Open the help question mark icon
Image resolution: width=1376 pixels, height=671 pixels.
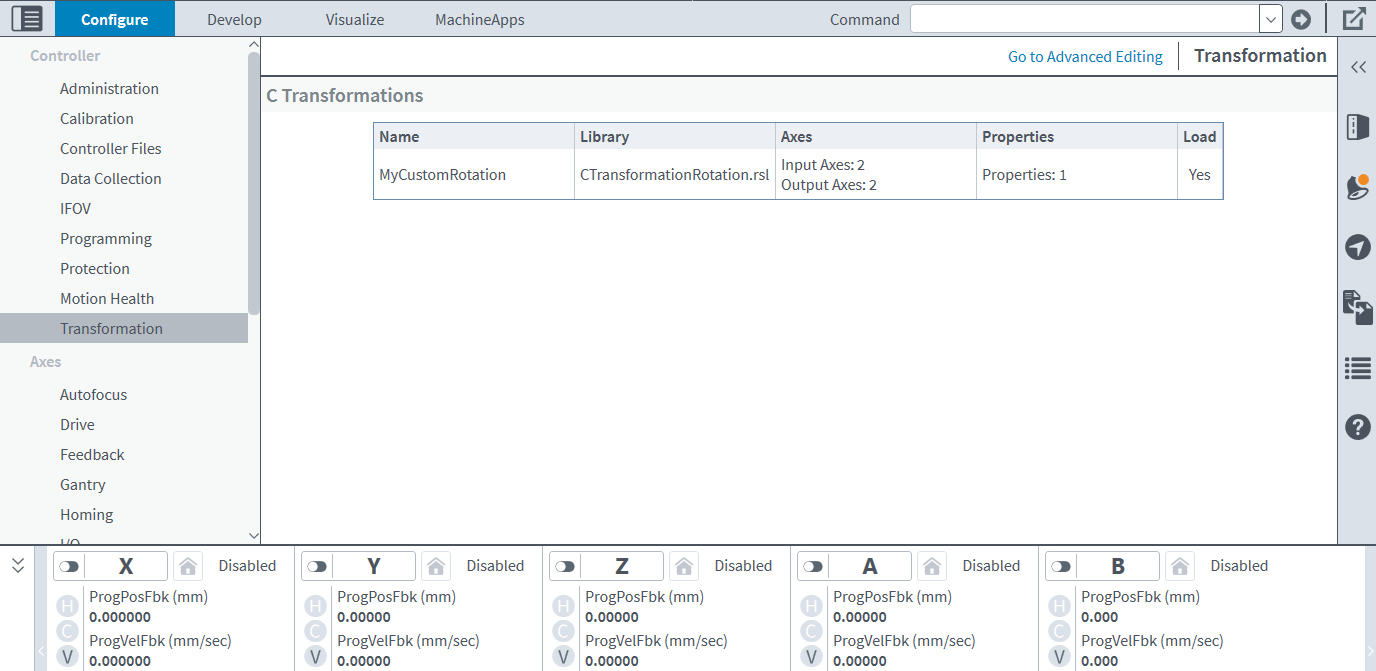pyautogui.click(x=1357, y=427)
